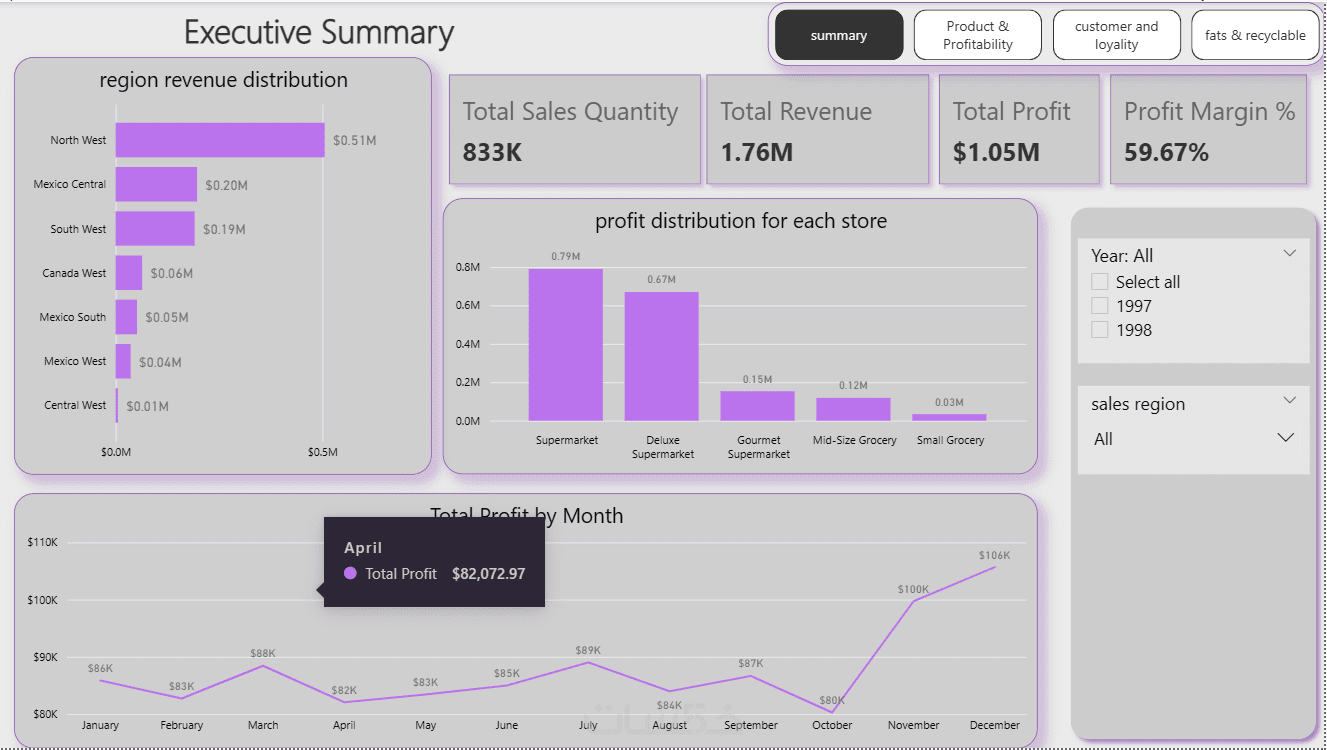Viewport: 1327px width, 750px height.
Task: Tick the 1997 year checkbox
Action: (x=1100, y=306)
